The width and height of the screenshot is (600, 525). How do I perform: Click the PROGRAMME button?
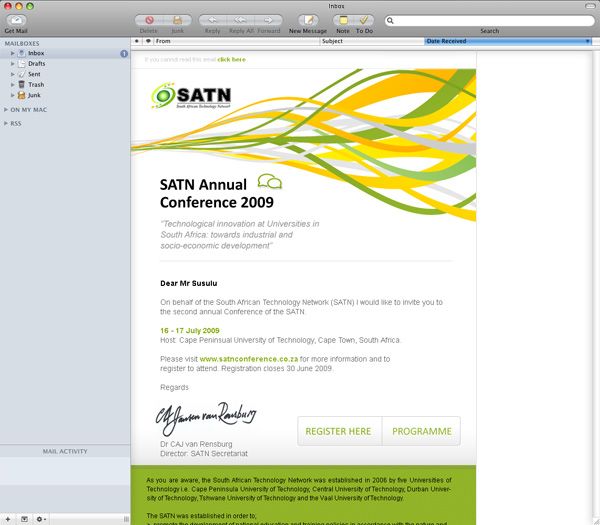point(421,431)
